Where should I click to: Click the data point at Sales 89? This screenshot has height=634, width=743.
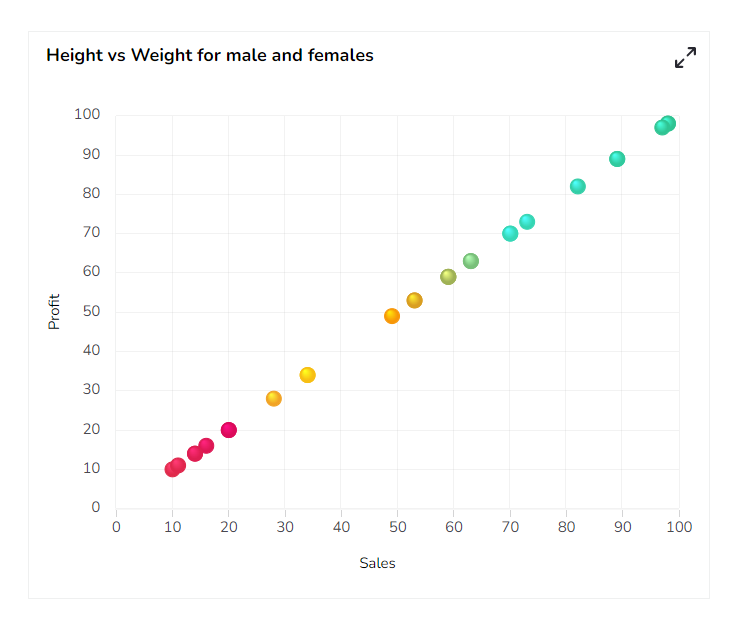click(x=617, y=159)
